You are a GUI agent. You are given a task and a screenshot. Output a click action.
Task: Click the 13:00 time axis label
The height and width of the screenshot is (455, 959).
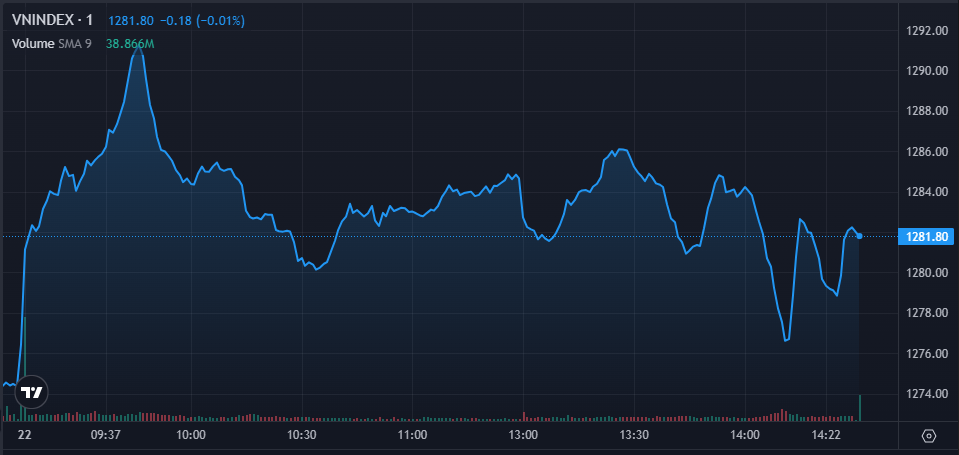click(x=524, y=435)
